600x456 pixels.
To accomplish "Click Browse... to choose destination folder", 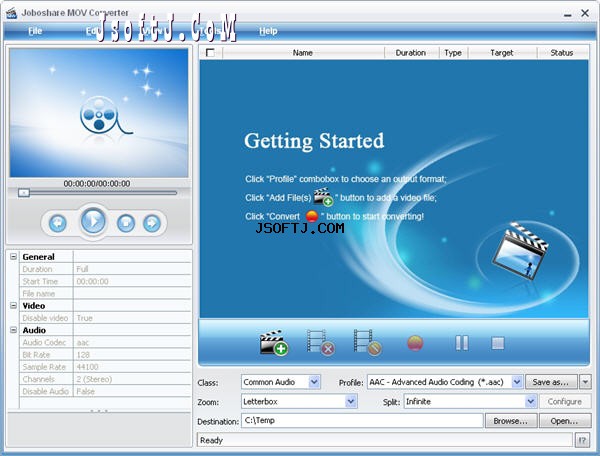I will coord(511,421).
